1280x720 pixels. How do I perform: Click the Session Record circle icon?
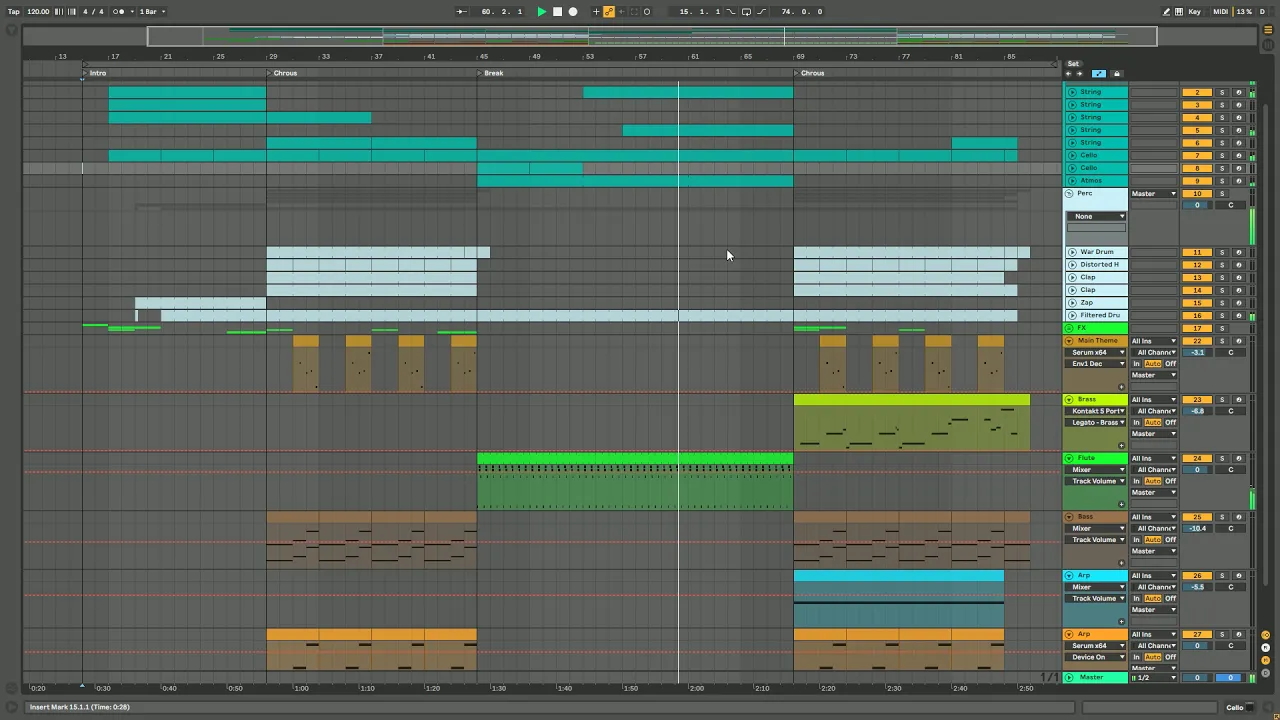647,11
